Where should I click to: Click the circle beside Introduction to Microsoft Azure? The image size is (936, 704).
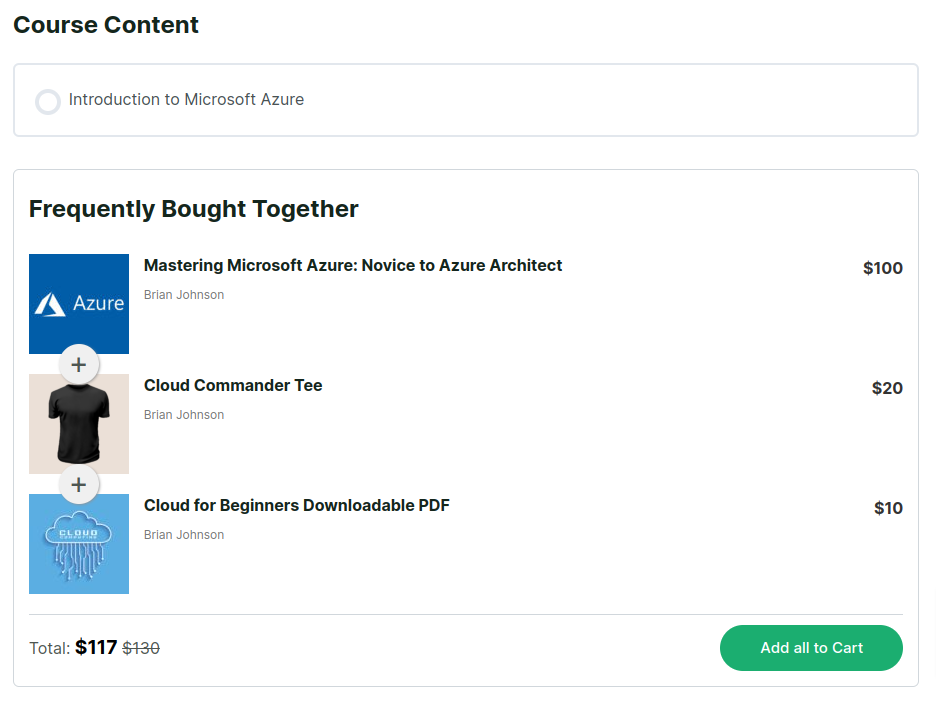[x=48, y=102]
